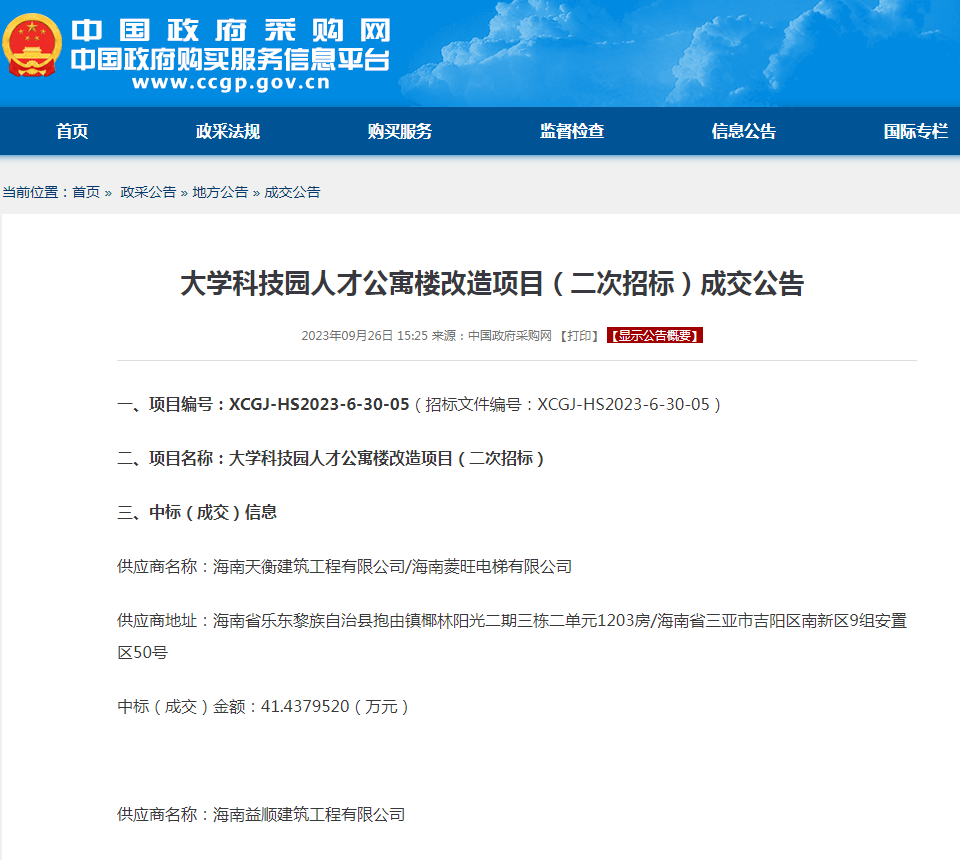Click the 二、项目名称 line
Image resolution: width=960 pixels, height=860 pixels.
(x=331, y=458)
